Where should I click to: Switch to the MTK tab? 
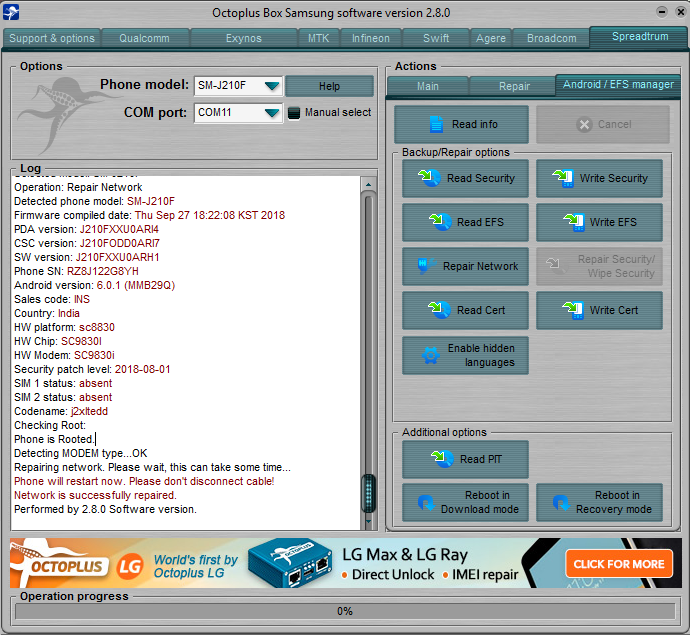click(319, 38)
